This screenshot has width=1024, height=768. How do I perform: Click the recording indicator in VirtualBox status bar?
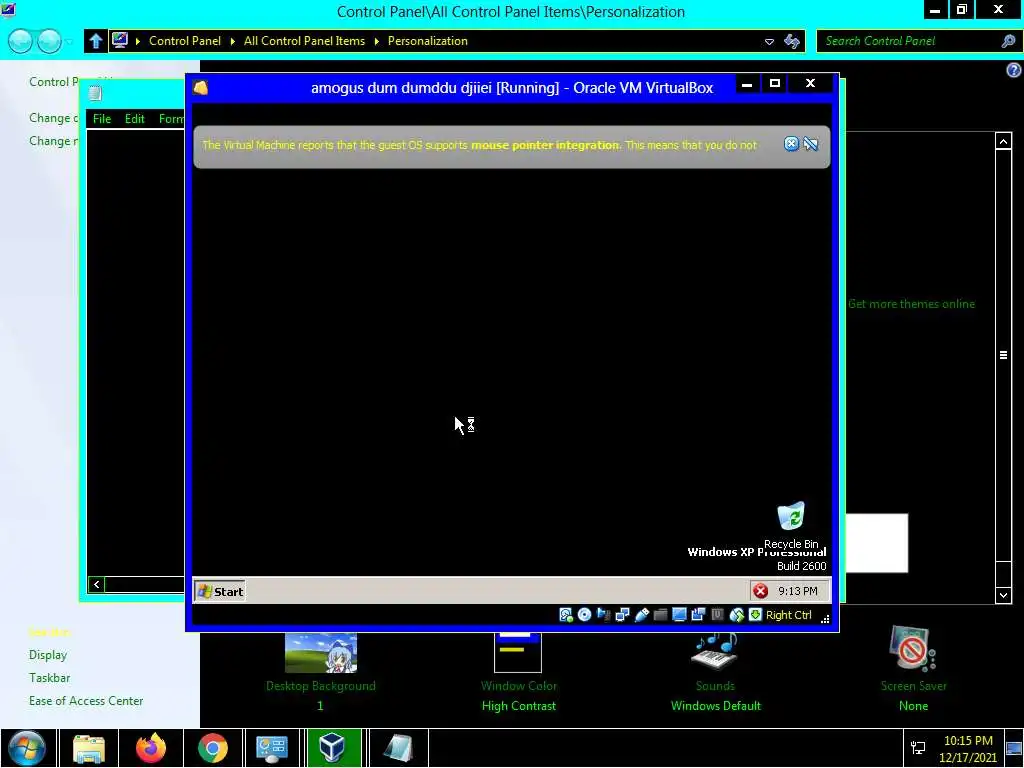click(x=698, y=615)
